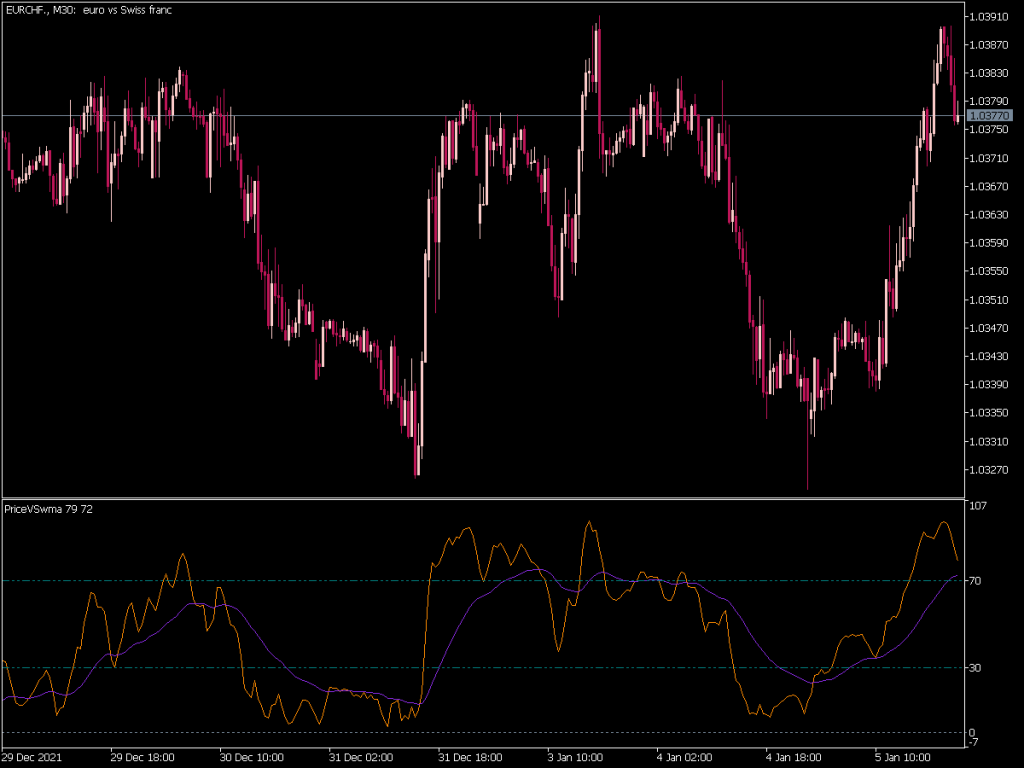
Task: Click the 29 Dec 2021 time axis label
Action: coord(32,757)
